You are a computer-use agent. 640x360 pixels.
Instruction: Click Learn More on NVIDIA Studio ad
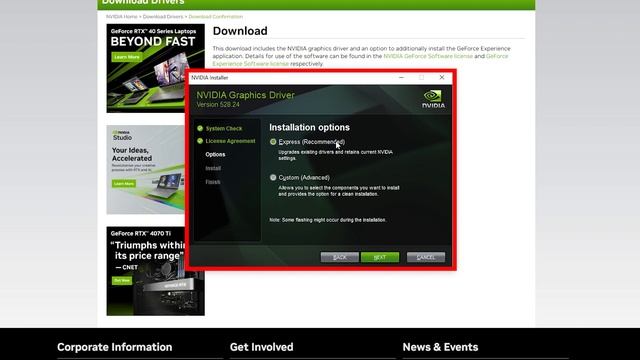pos(124,184)
